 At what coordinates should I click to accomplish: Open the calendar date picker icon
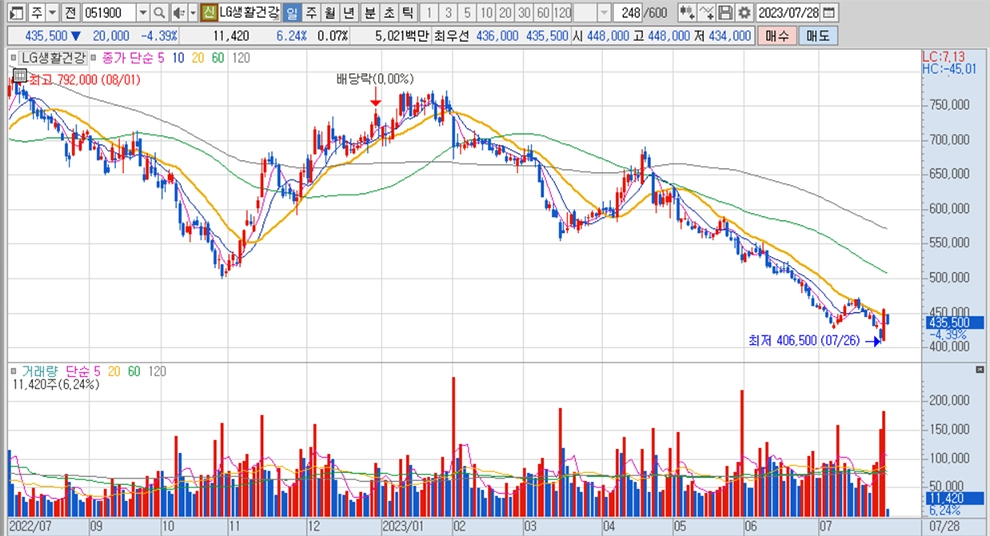pos(827,13)
